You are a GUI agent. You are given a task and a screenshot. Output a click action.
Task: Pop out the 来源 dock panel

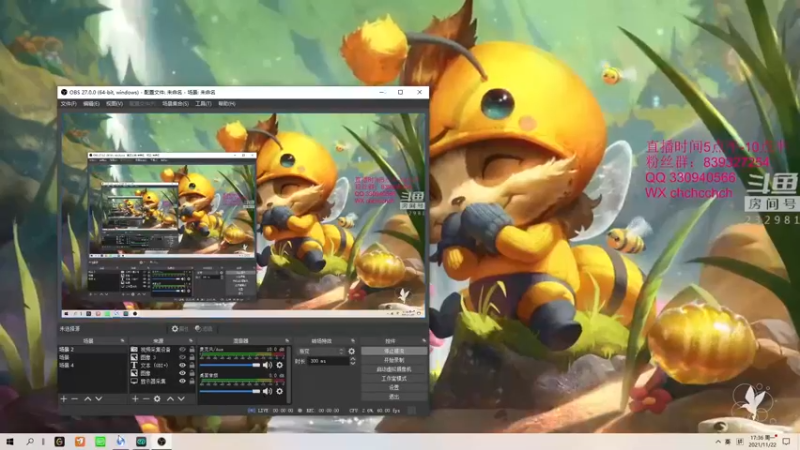click(x=191, y=340)
